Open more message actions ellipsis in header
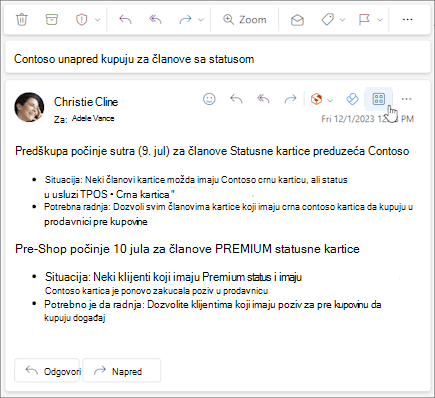435x398 pixels. coord(406,99)
